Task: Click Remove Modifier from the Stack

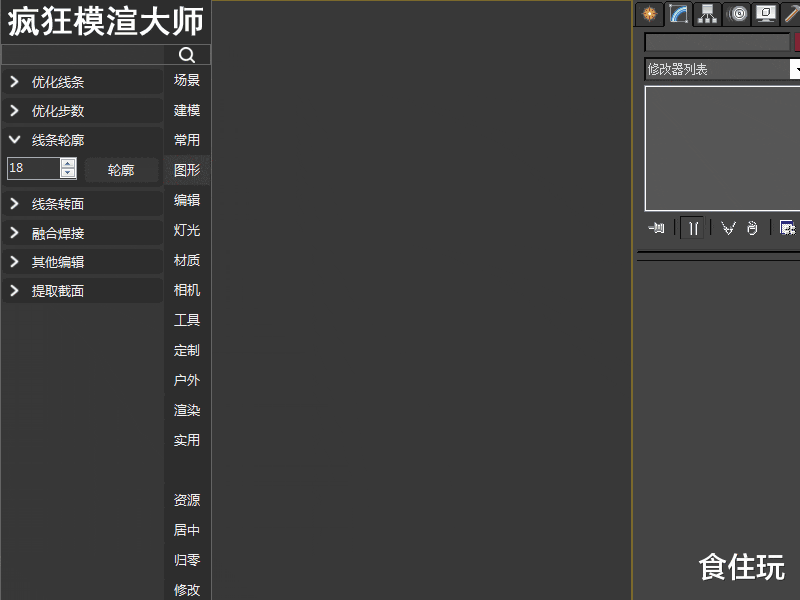Action: point(751,228)
